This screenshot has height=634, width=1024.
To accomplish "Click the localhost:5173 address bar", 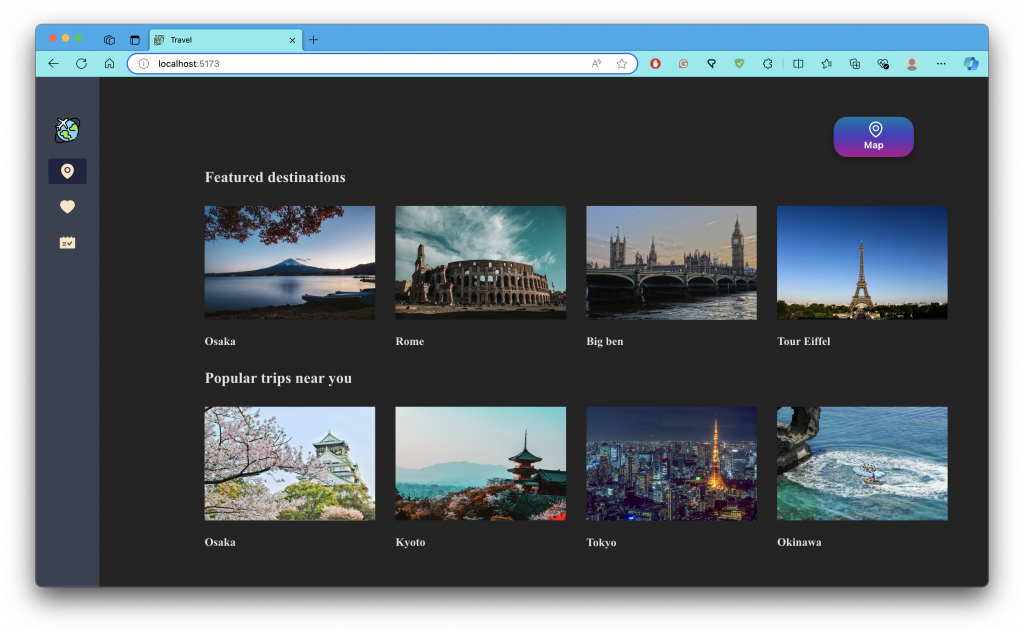I will 382,63.
